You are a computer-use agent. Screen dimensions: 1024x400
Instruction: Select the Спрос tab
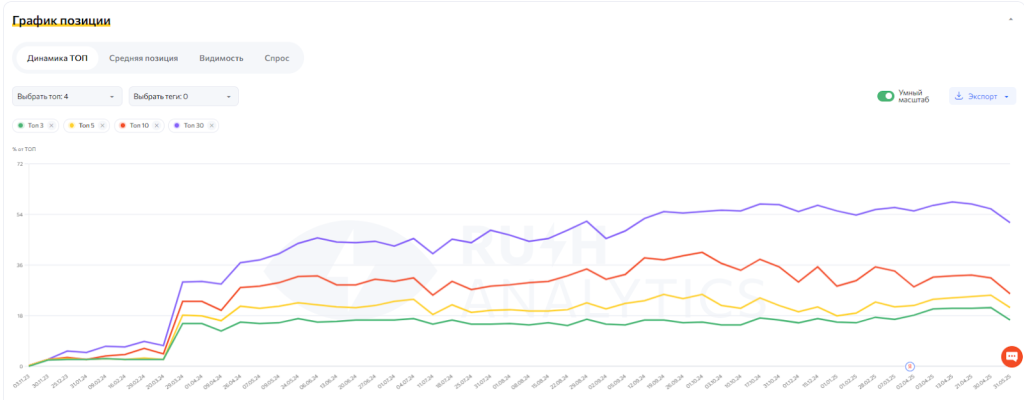[x=276, y=58]
